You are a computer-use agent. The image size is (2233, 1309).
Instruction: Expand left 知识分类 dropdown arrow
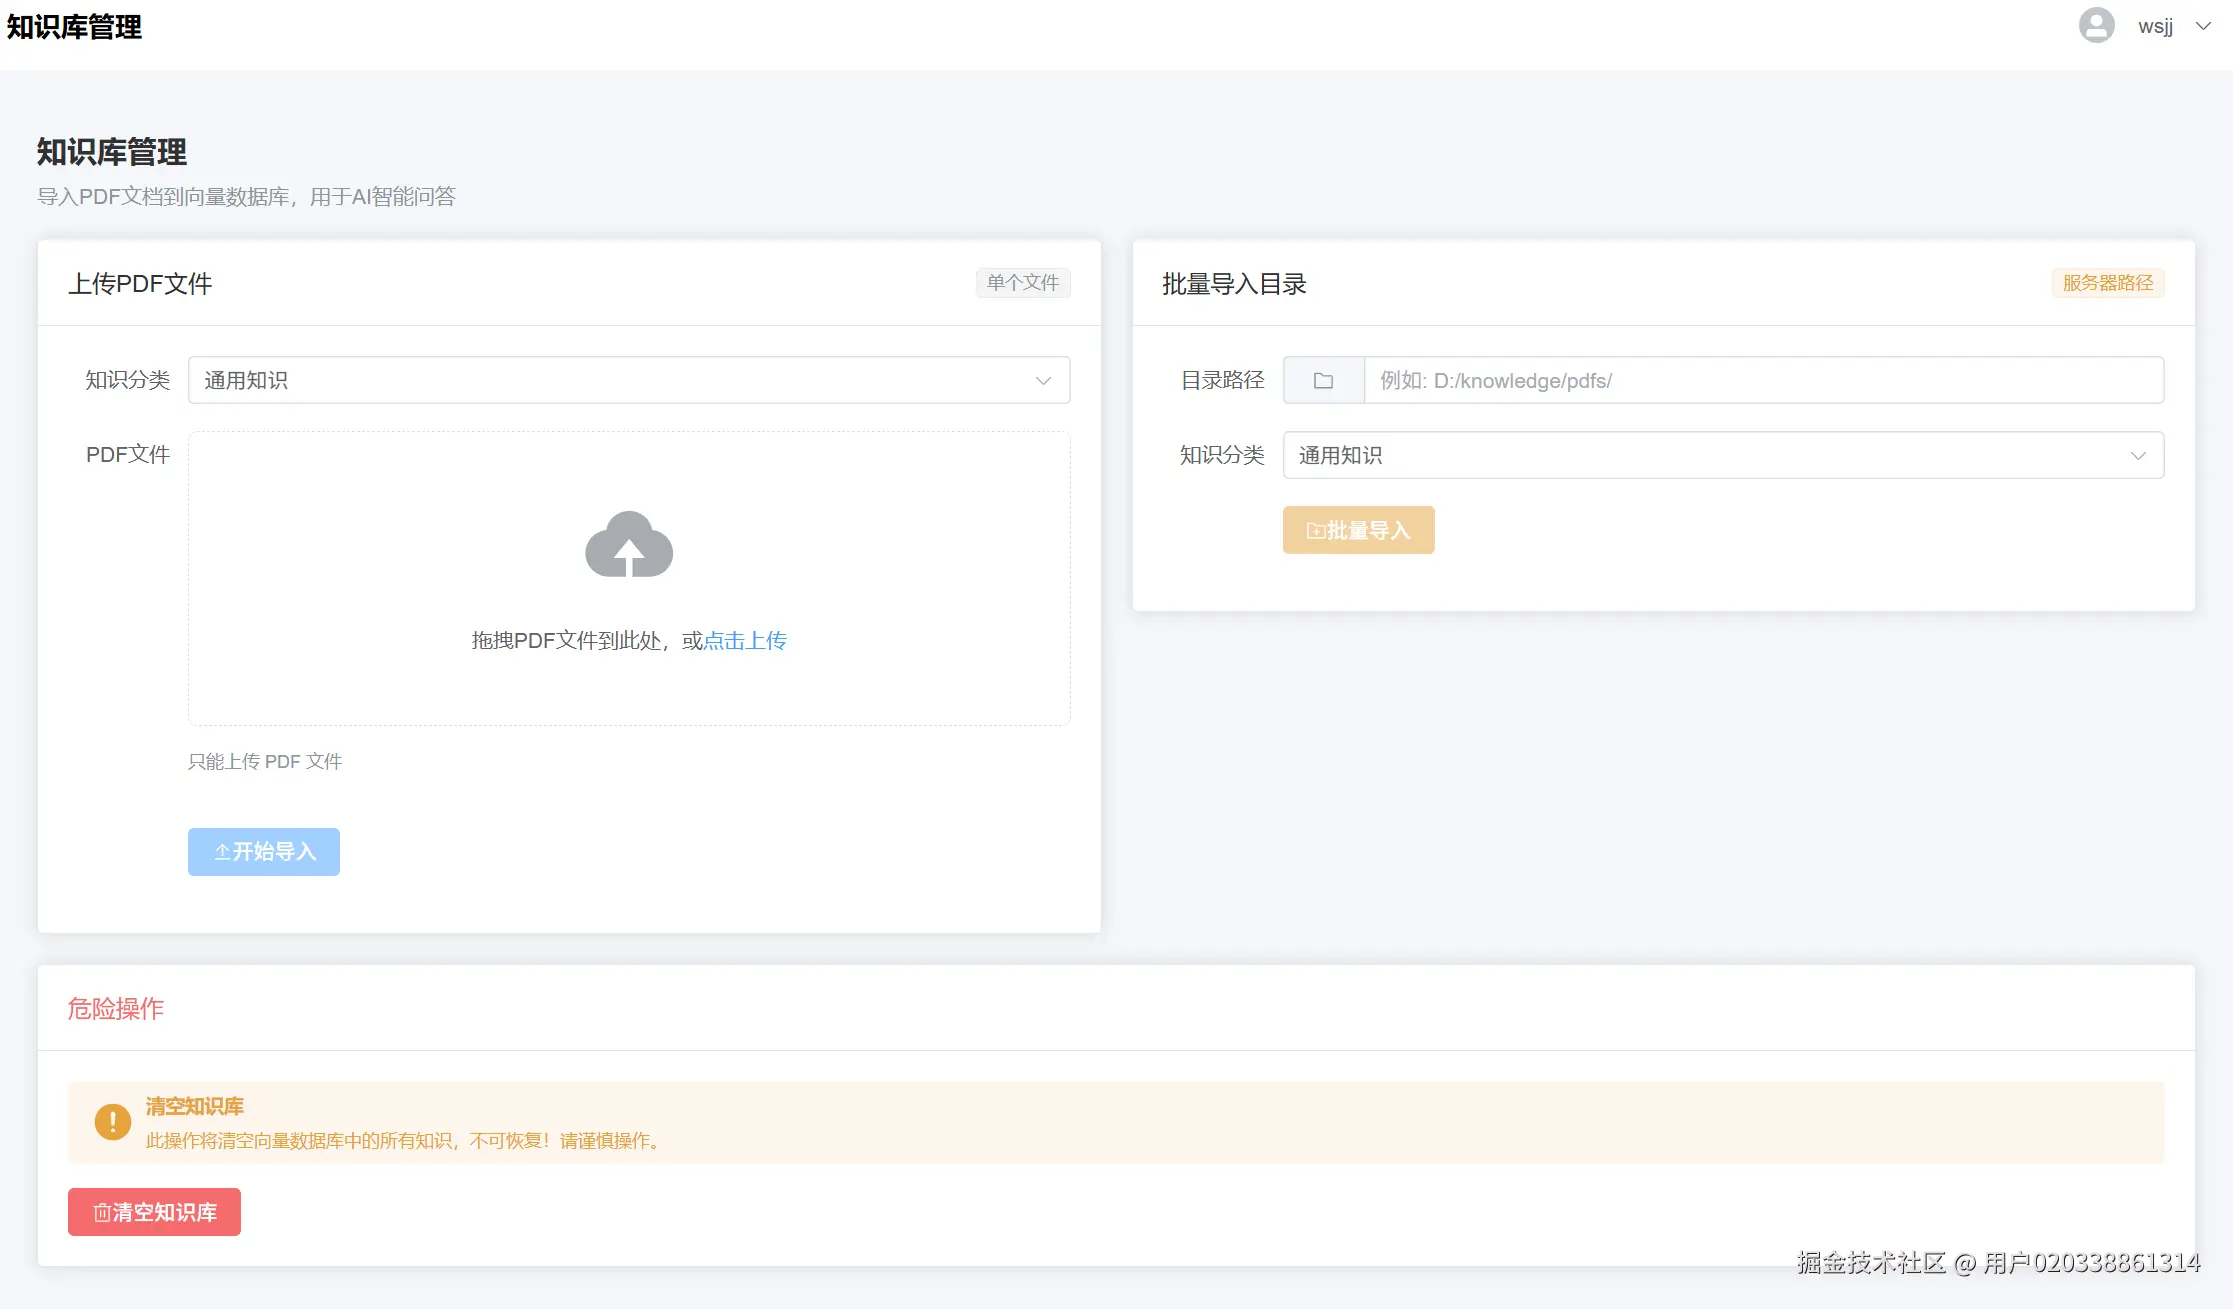(x=1043, y=381)
